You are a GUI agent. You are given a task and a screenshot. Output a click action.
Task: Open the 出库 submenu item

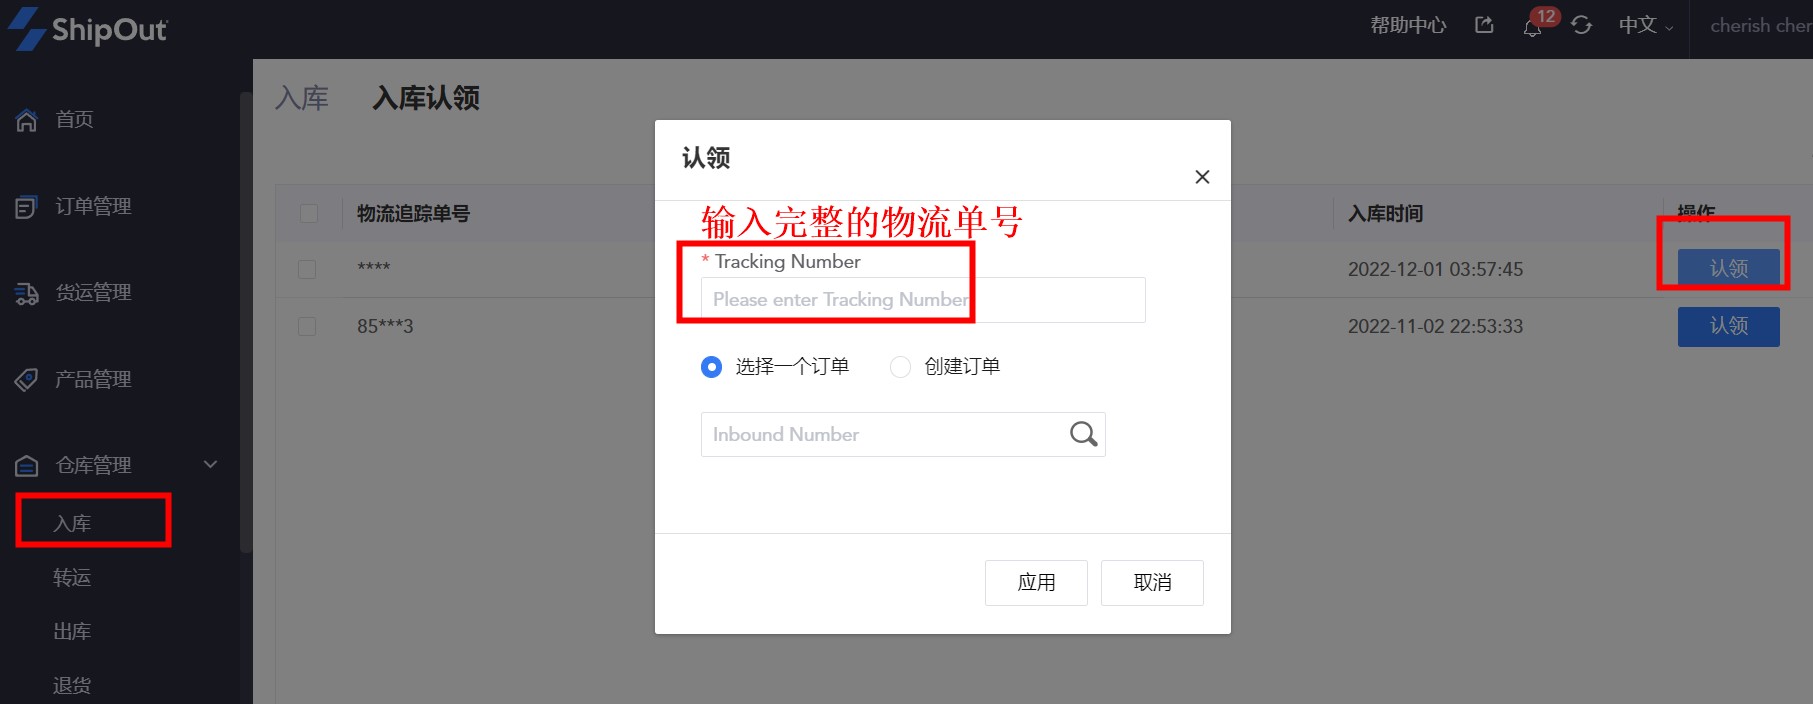(x=72, y=631)
